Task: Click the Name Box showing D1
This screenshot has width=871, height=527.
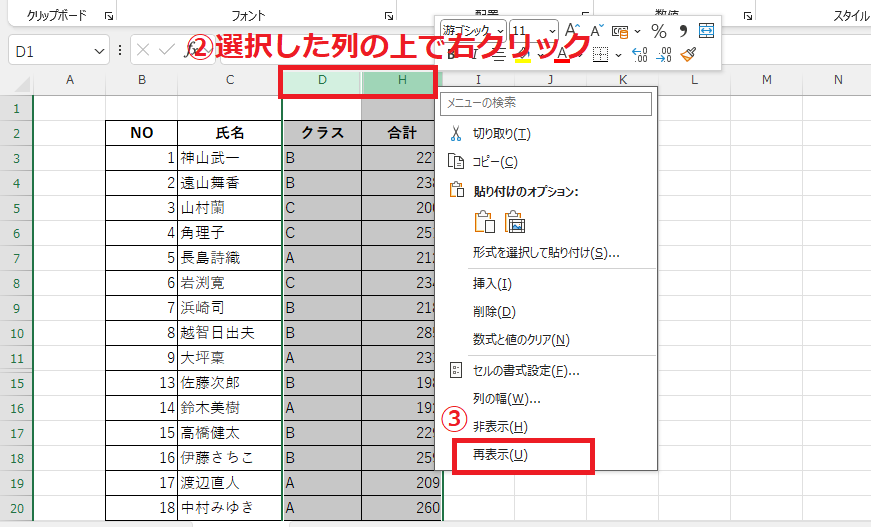Action: [51, 51]
